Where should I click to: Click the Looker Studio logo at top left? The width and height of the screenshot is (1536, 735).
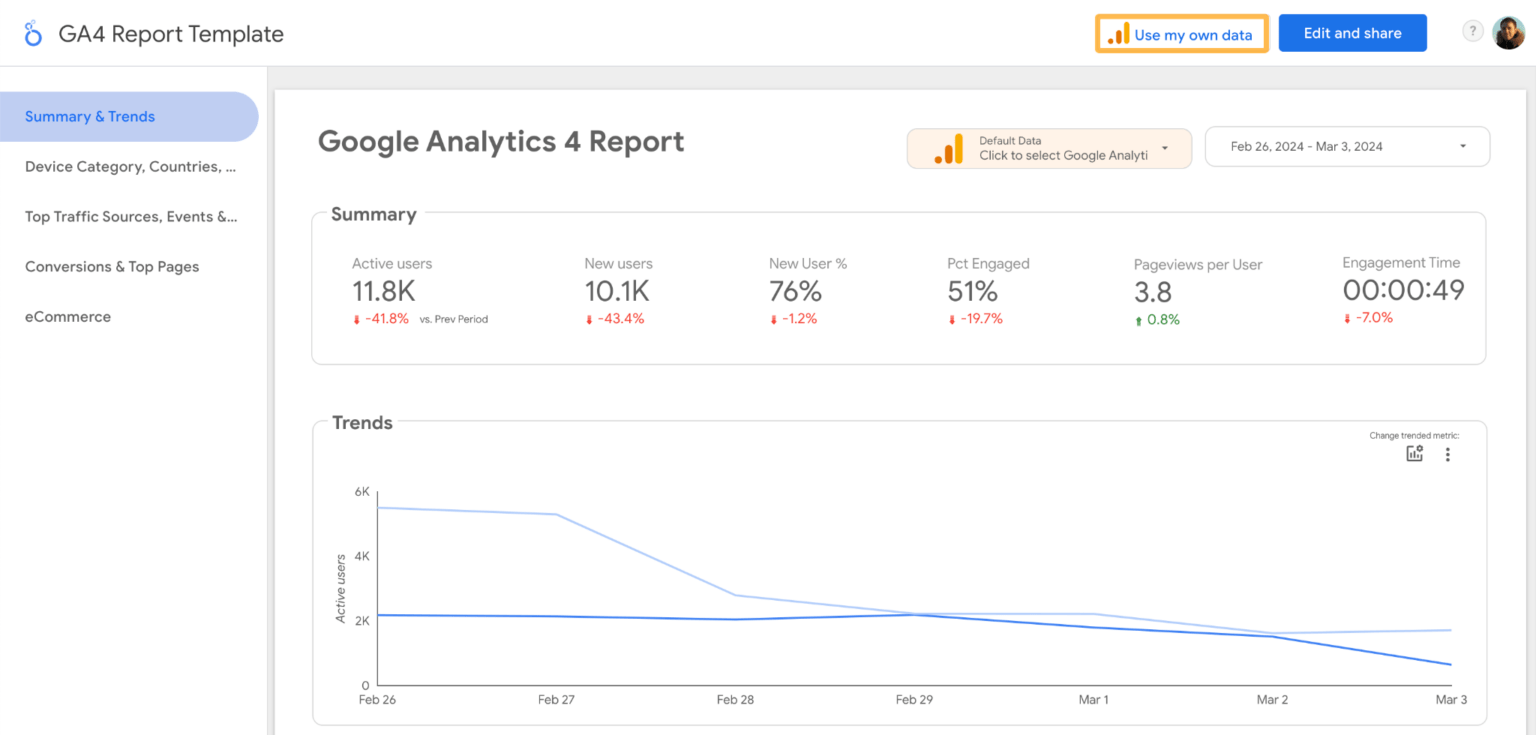click(x=33, y=32)
